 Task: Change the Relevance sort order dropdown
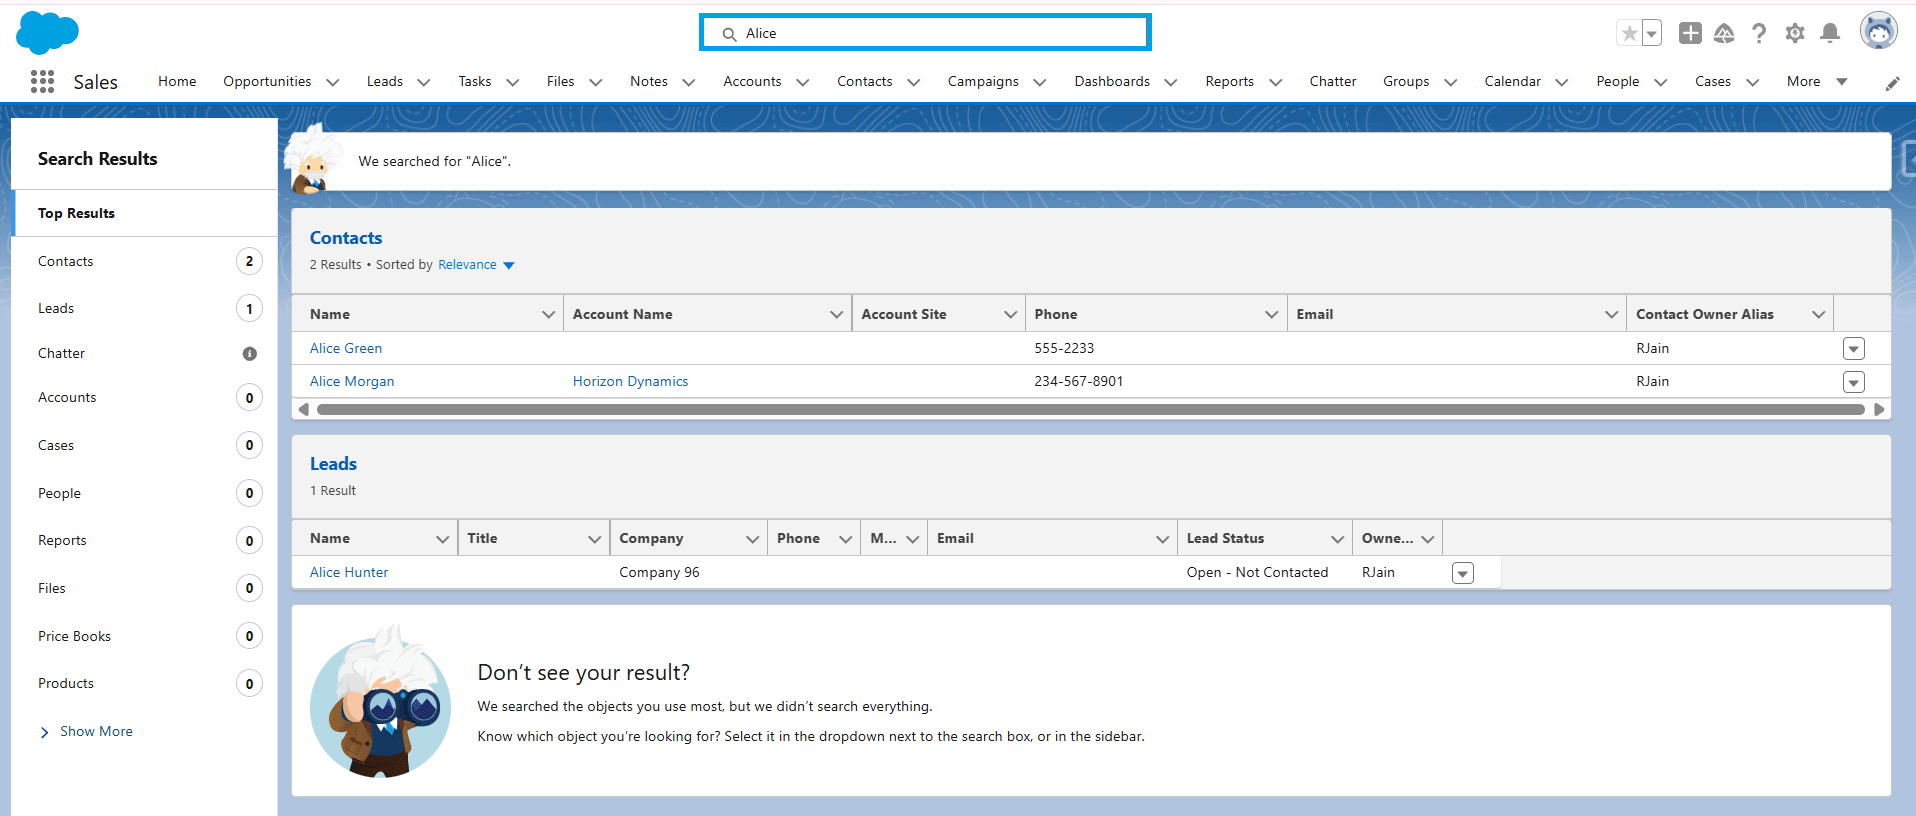pos(476,265)
